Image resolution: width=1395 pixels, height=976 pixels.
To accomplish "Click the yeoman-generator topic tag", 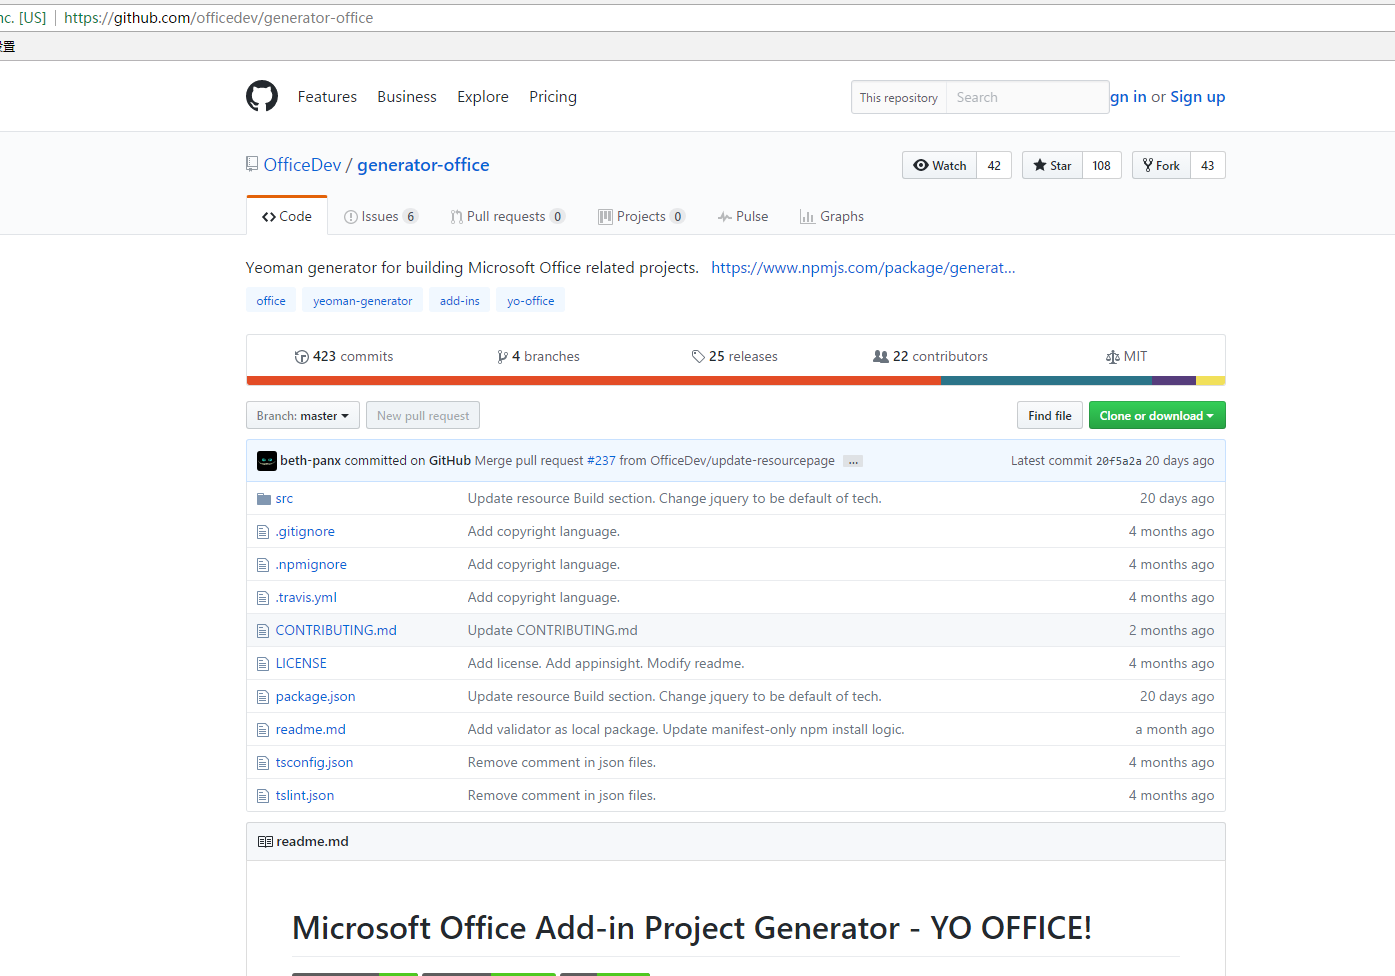I will (x=362, y=301).
